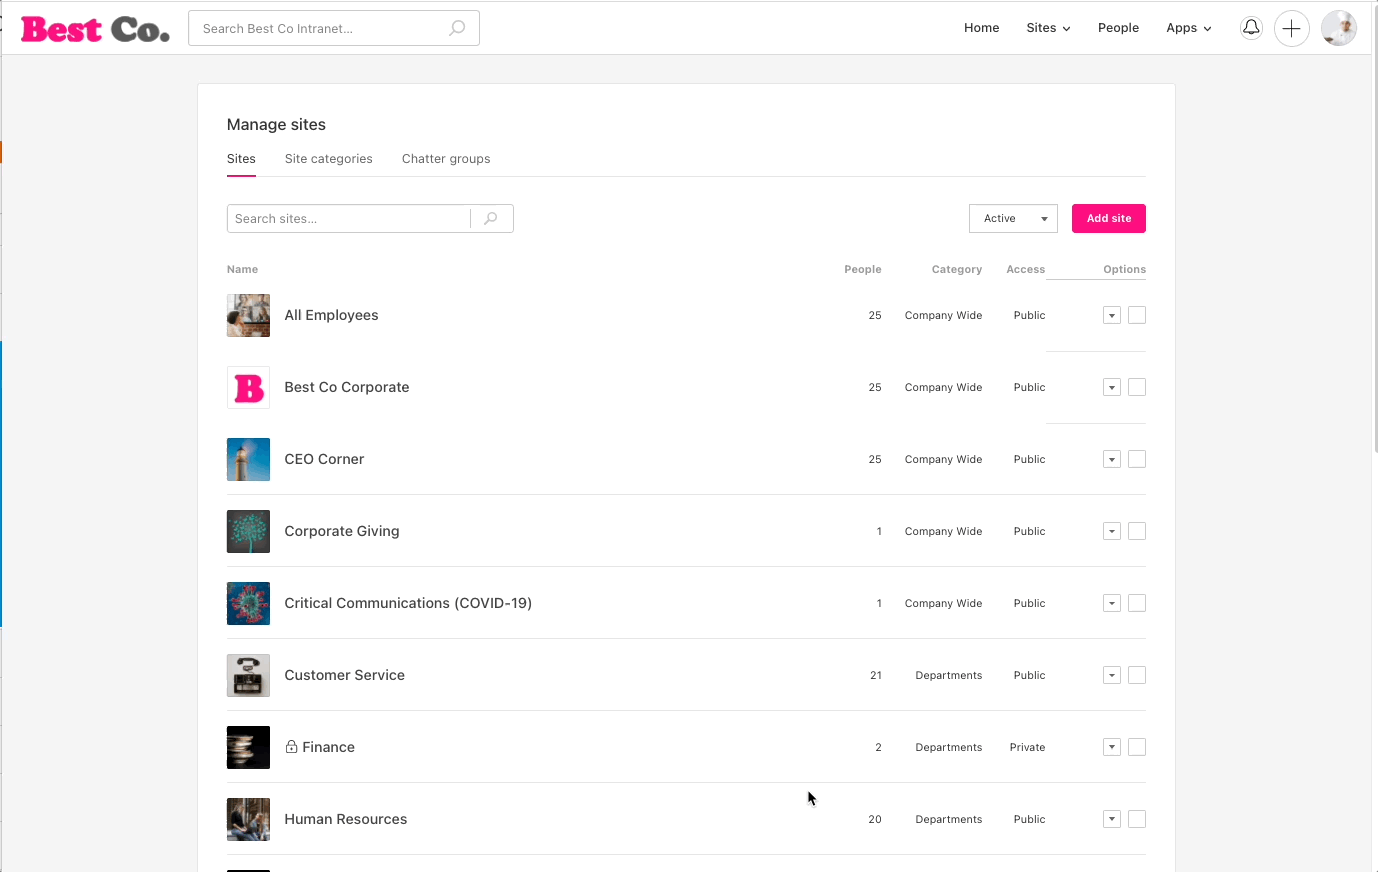Open the user profile avatar
Image resolution: width=1378 pixels, height=872 pixels.
point(1338,29)
